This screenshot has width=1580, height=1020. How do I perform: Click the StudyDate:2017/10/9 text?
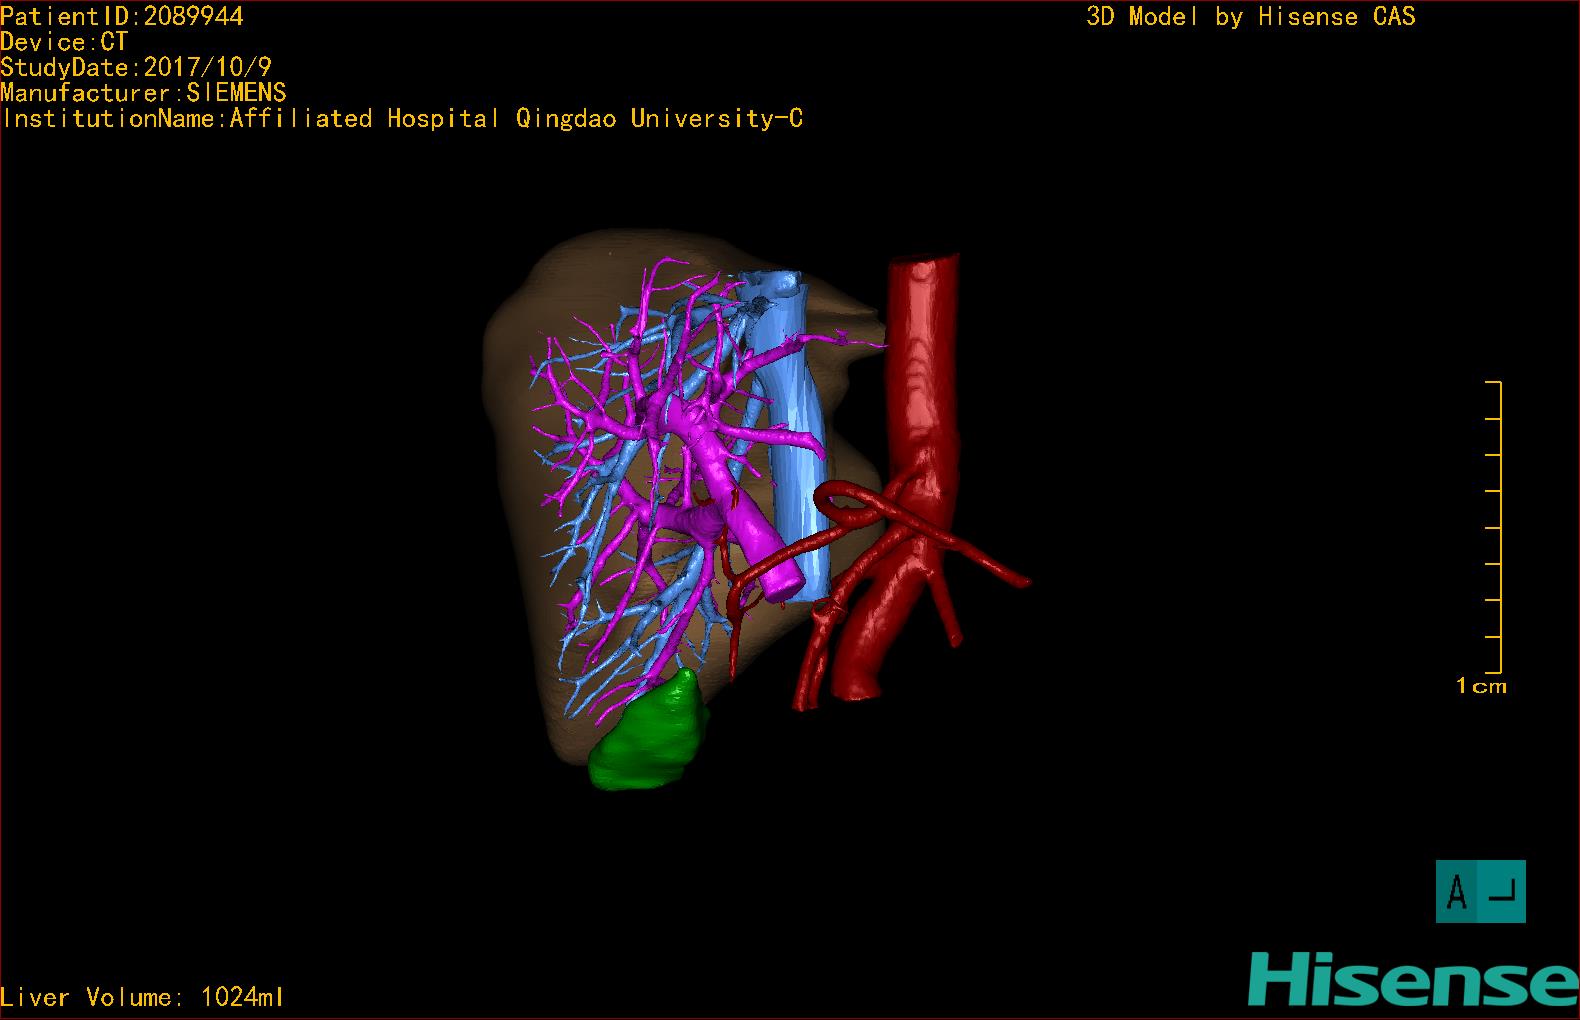pyautogui.click(x=136, y=68)
